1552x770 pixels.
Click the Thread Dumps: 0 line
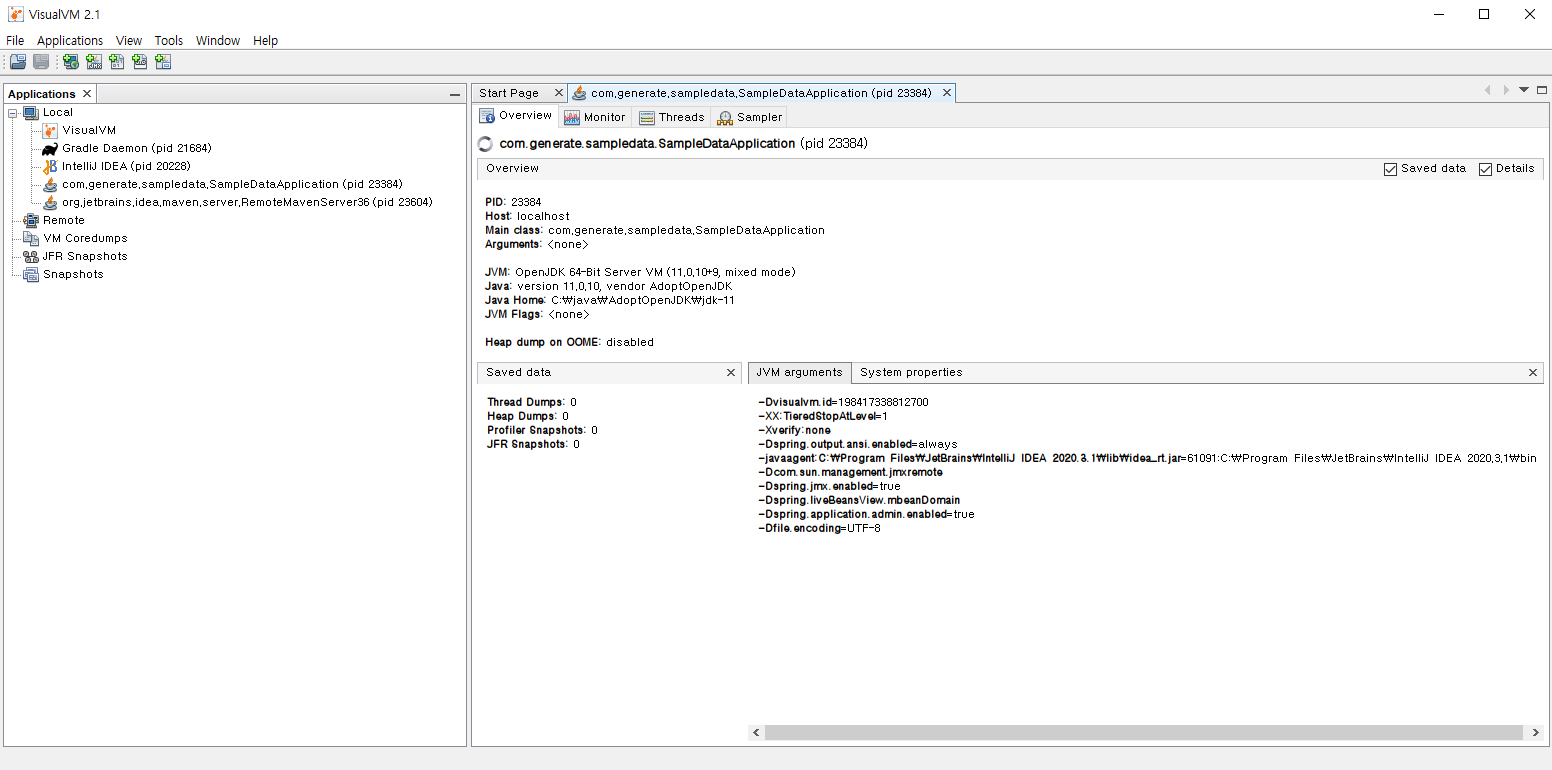coord(532,402)
